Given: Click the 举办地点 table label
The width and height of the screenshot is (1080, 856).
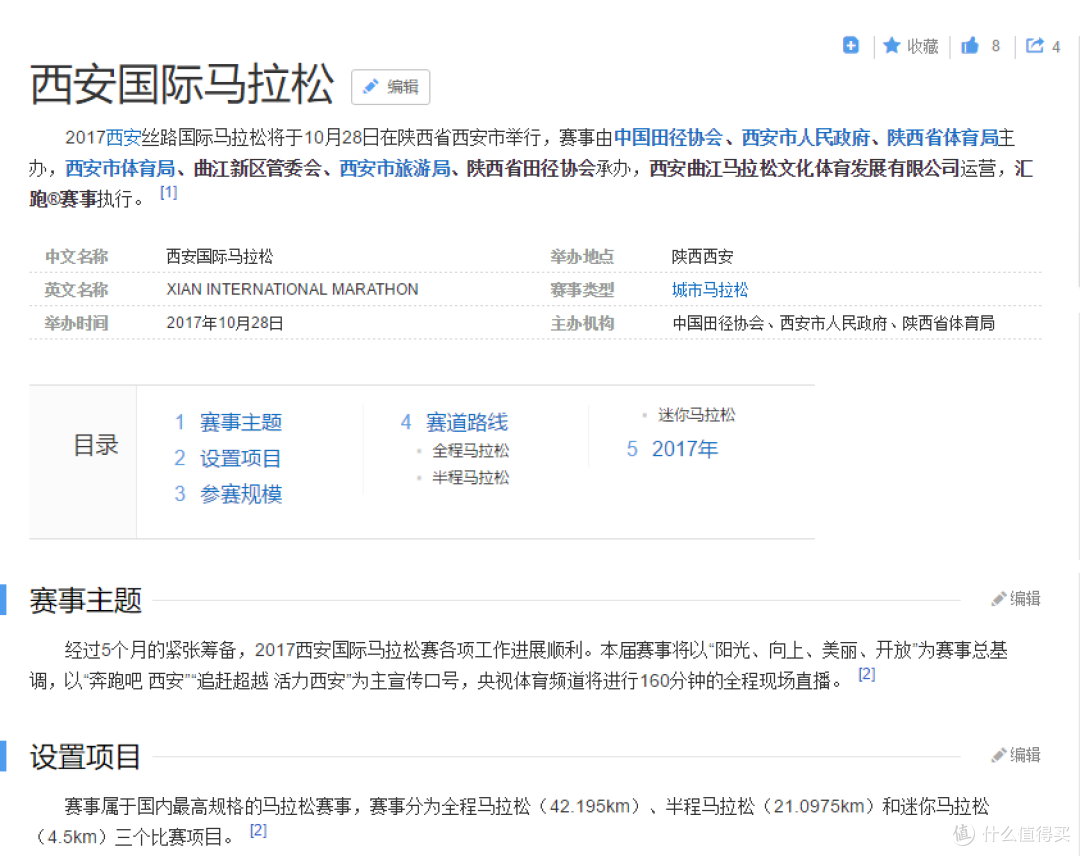Looking at the screenshot, I should tap(582, 257).
